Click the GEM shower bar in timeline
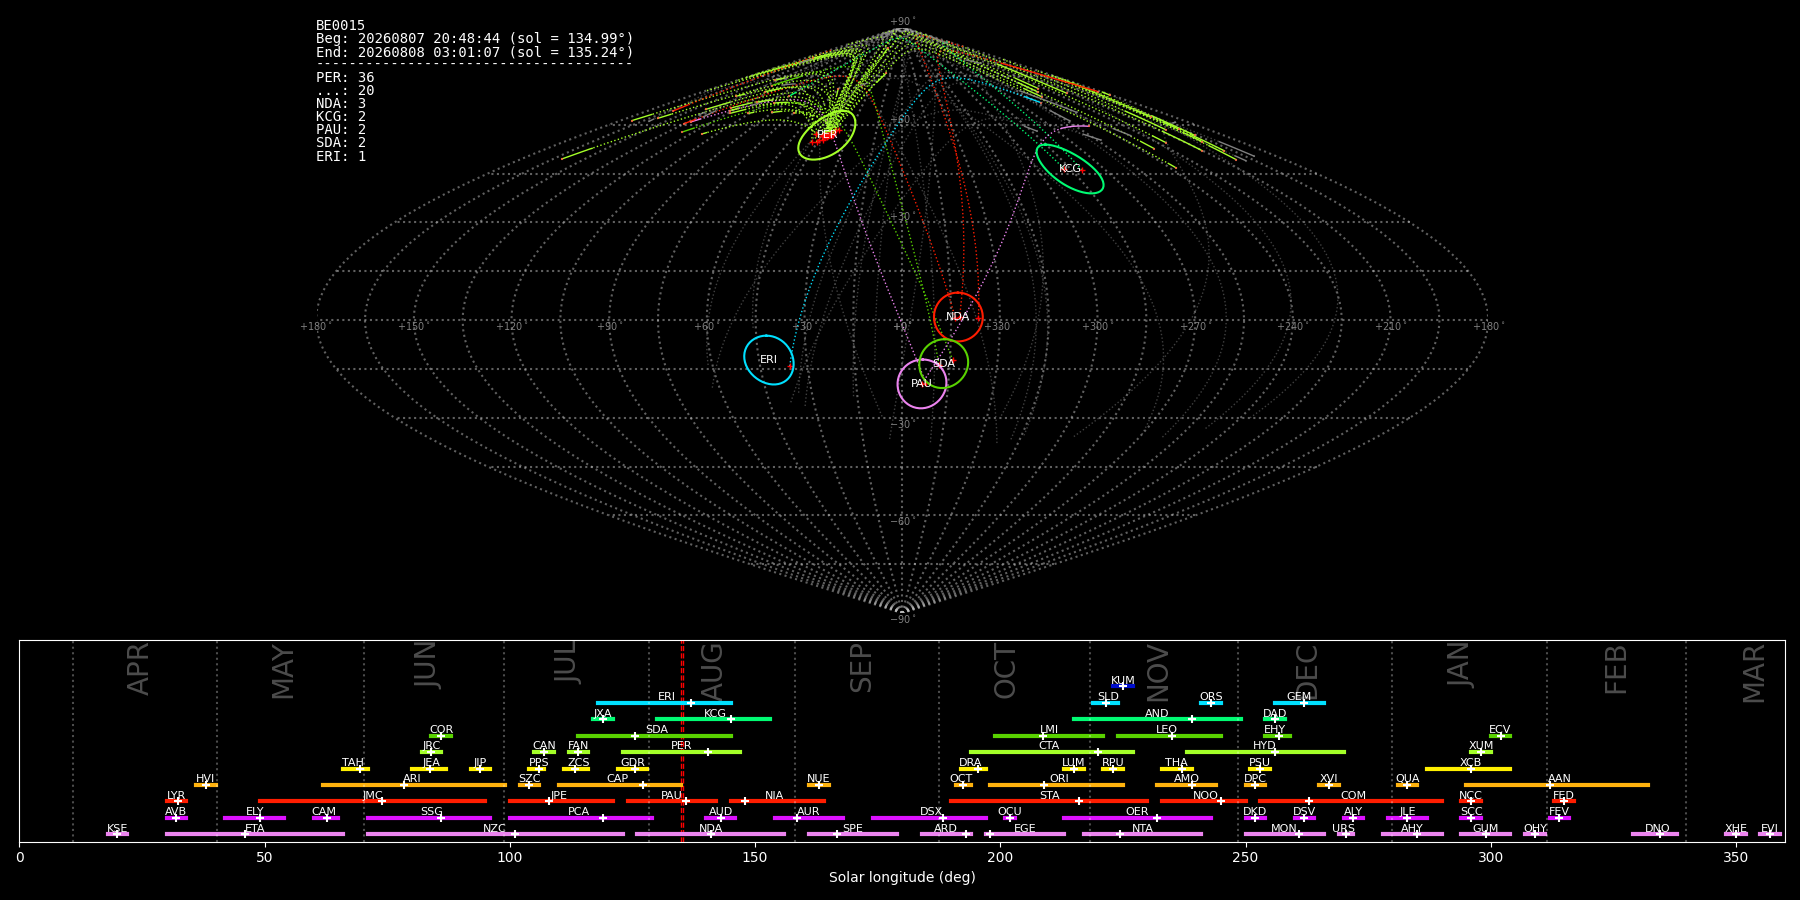The height and width of the screenshot is (900, 1800). point(1299,703)
